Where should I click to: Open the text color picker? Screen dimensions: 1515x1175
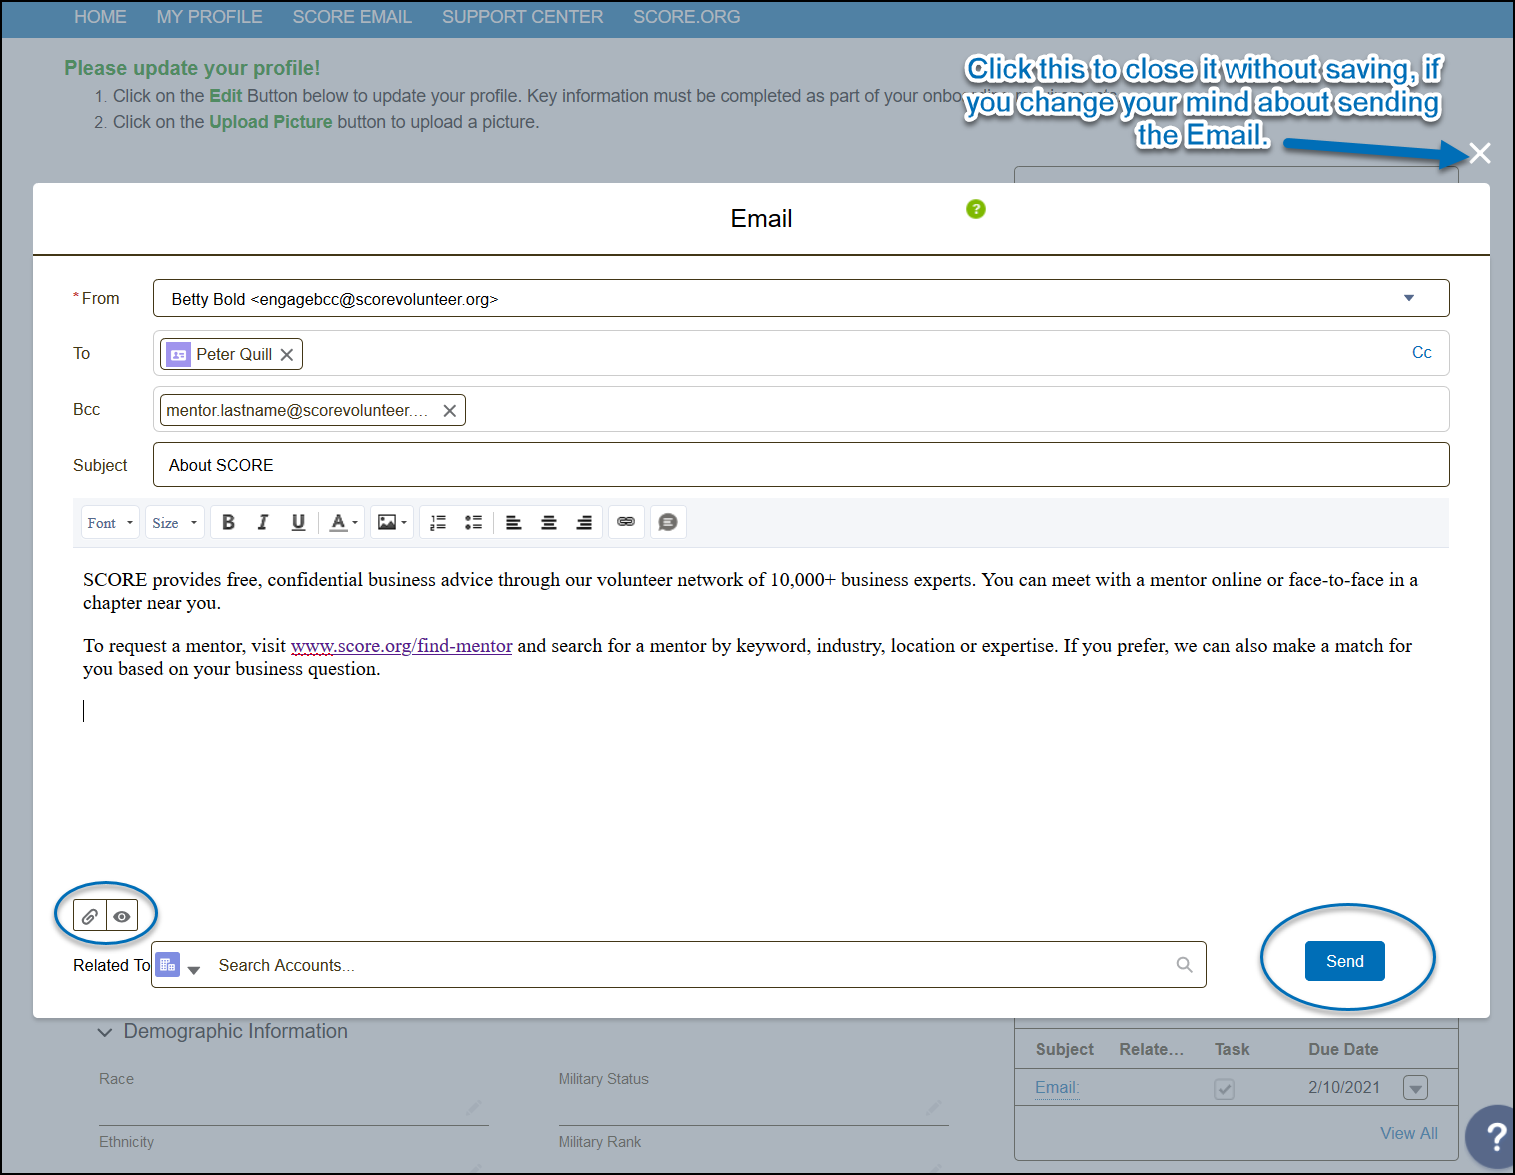(x=343, y=522)
